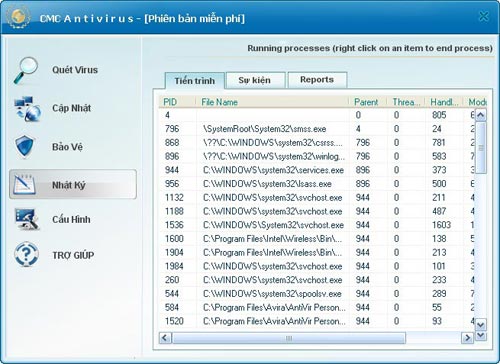Select the csrss process with PID 868
The width and height of the screenshot is (500, 364).
pyautogui.click(x=317, y=142)
